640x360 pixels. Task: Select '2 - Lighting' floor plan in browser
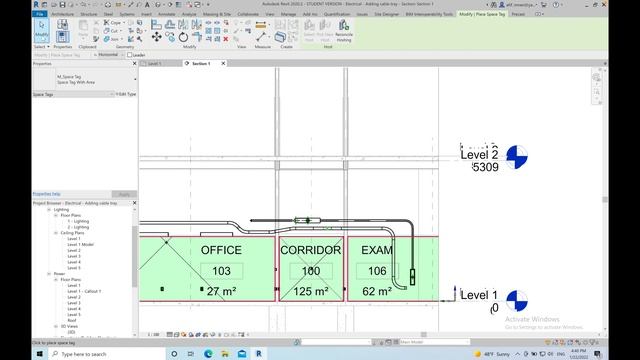[78, 227]
